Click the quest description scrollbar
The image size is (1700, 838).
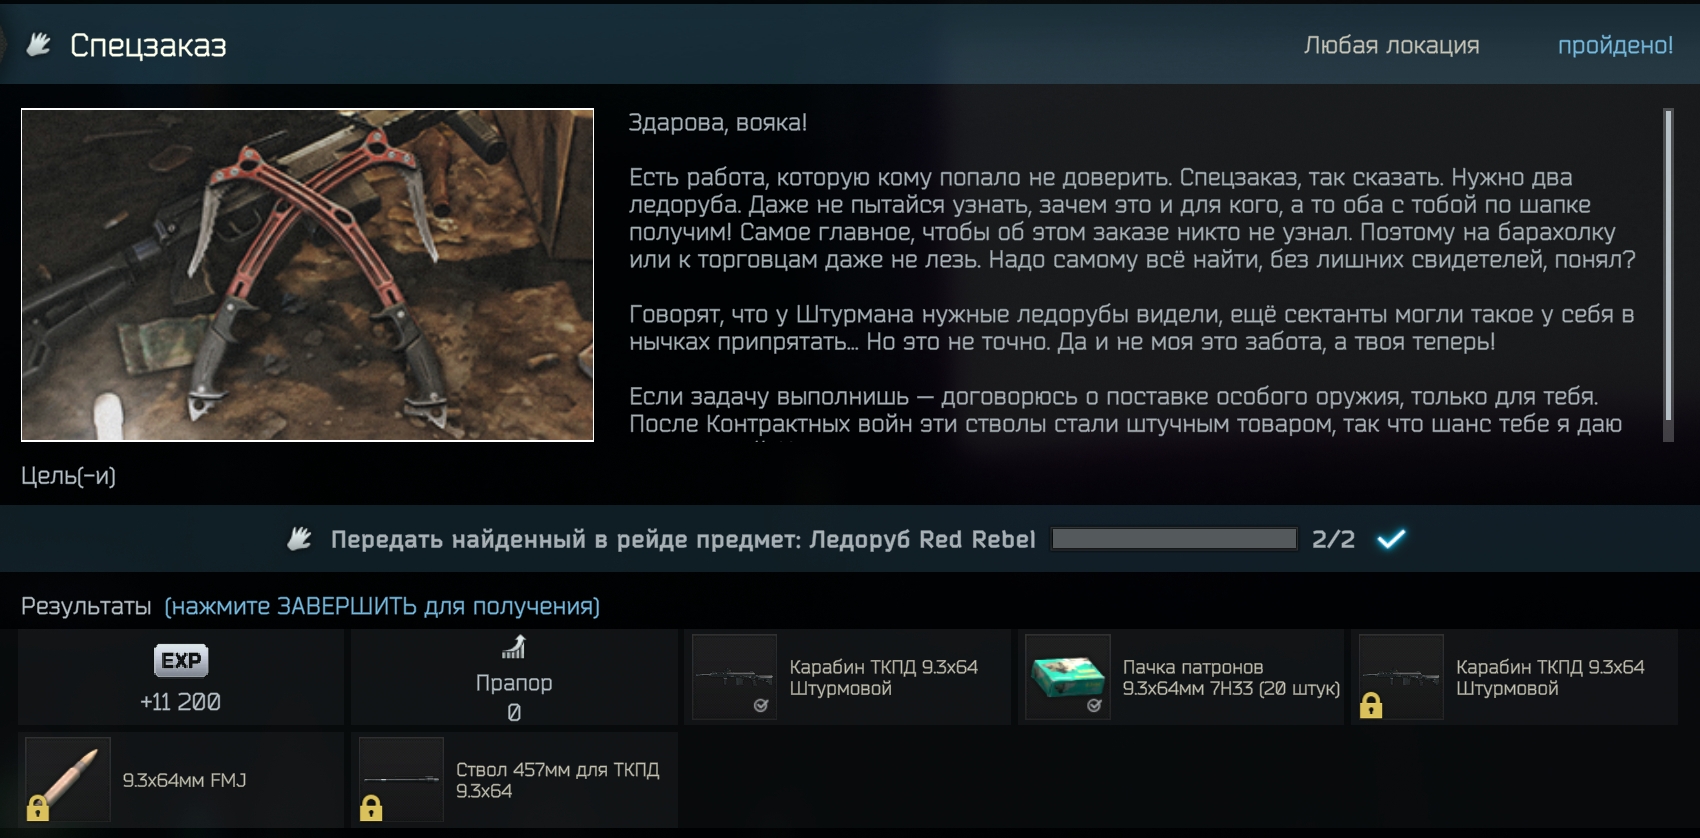[x=1668, y=275]
